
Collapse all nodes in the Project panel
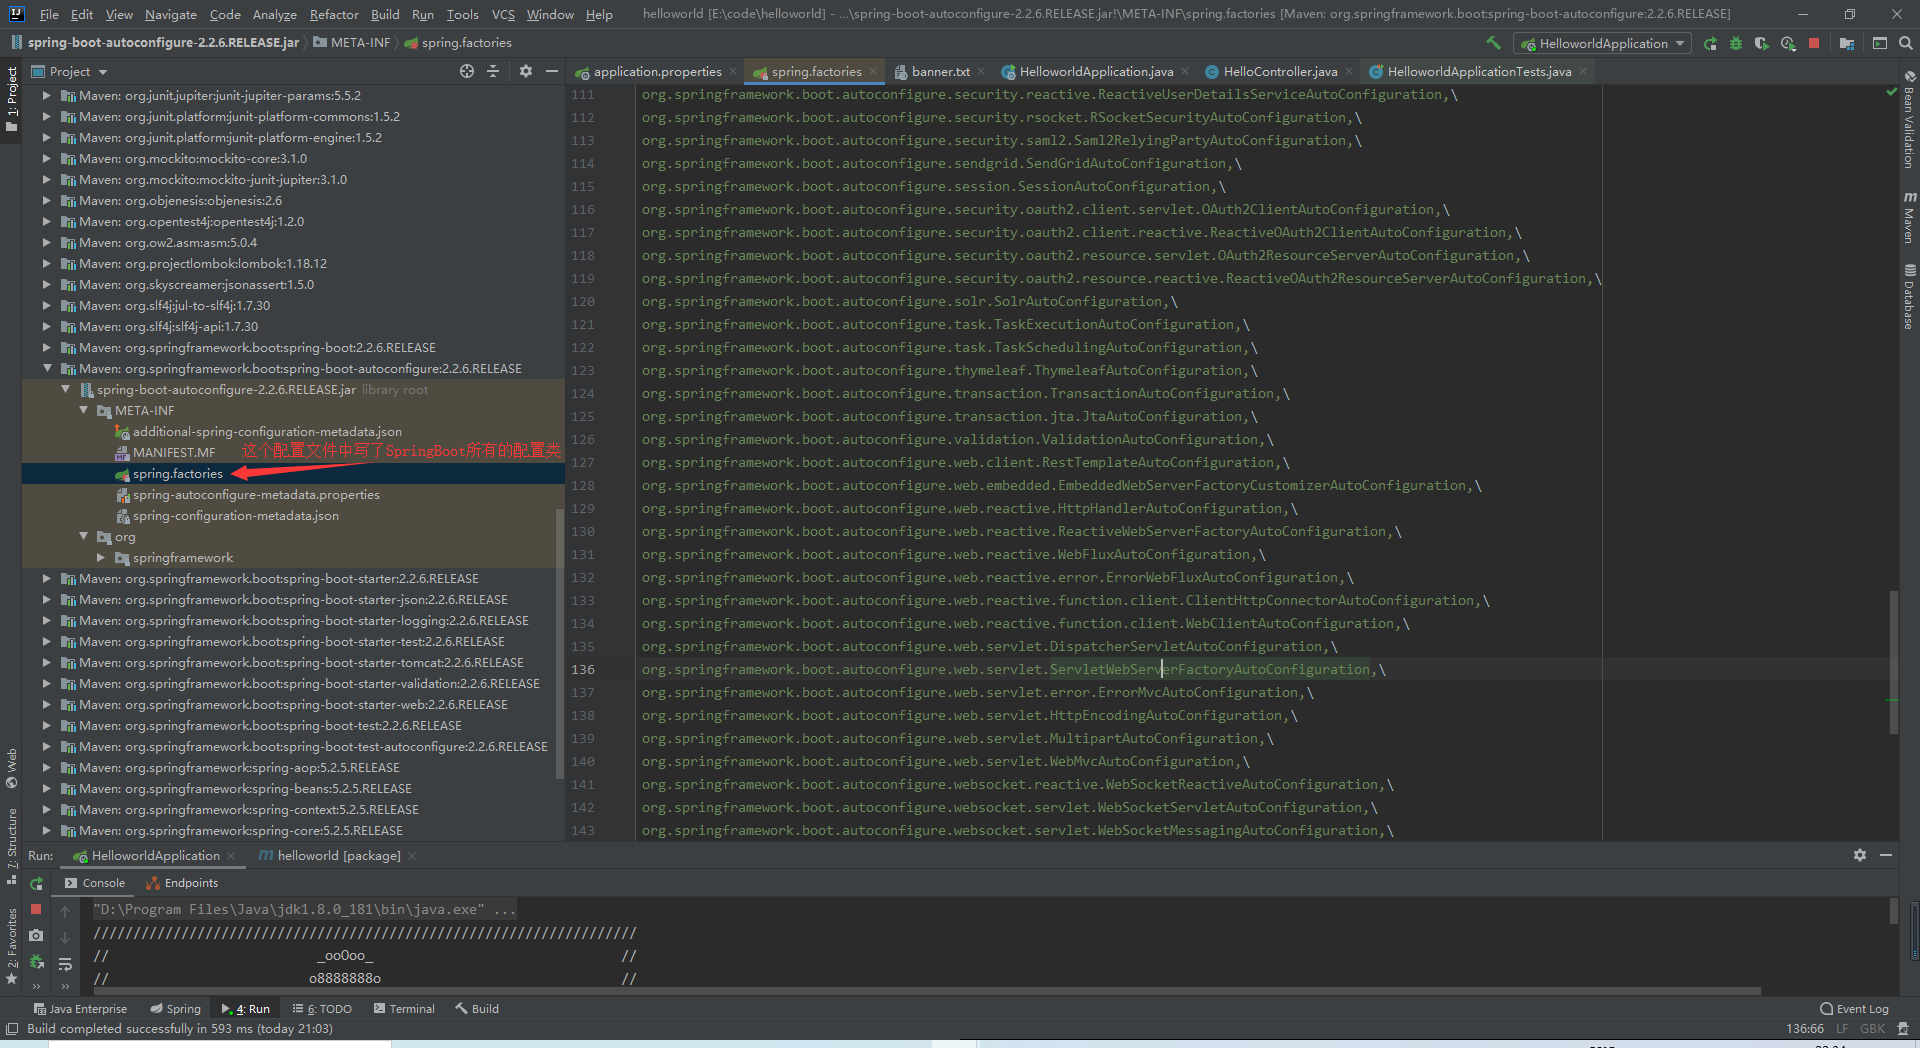[492, 71]
